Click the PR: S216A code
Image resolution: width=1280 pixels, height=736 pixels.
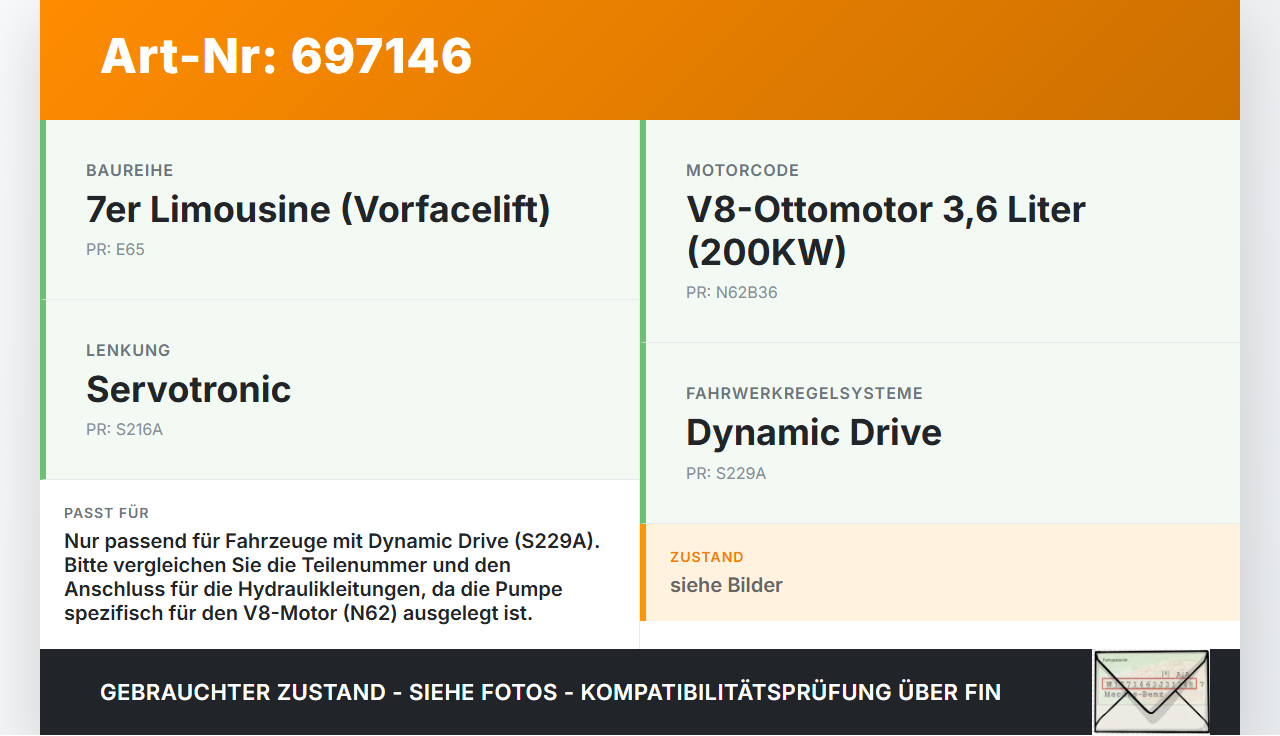click(x=124, y=429)
